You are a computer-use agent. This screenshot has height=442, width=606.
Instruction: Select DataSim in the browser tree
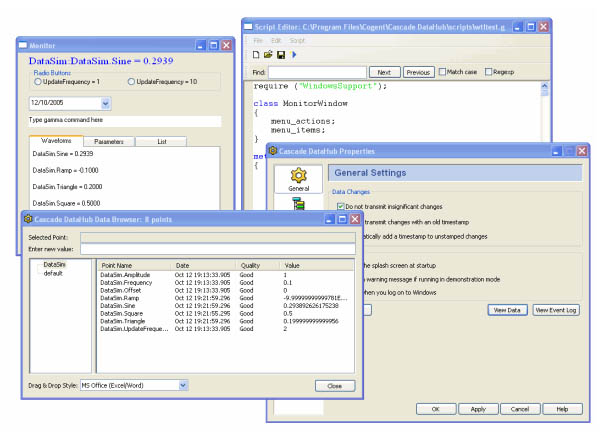(54, 265)
